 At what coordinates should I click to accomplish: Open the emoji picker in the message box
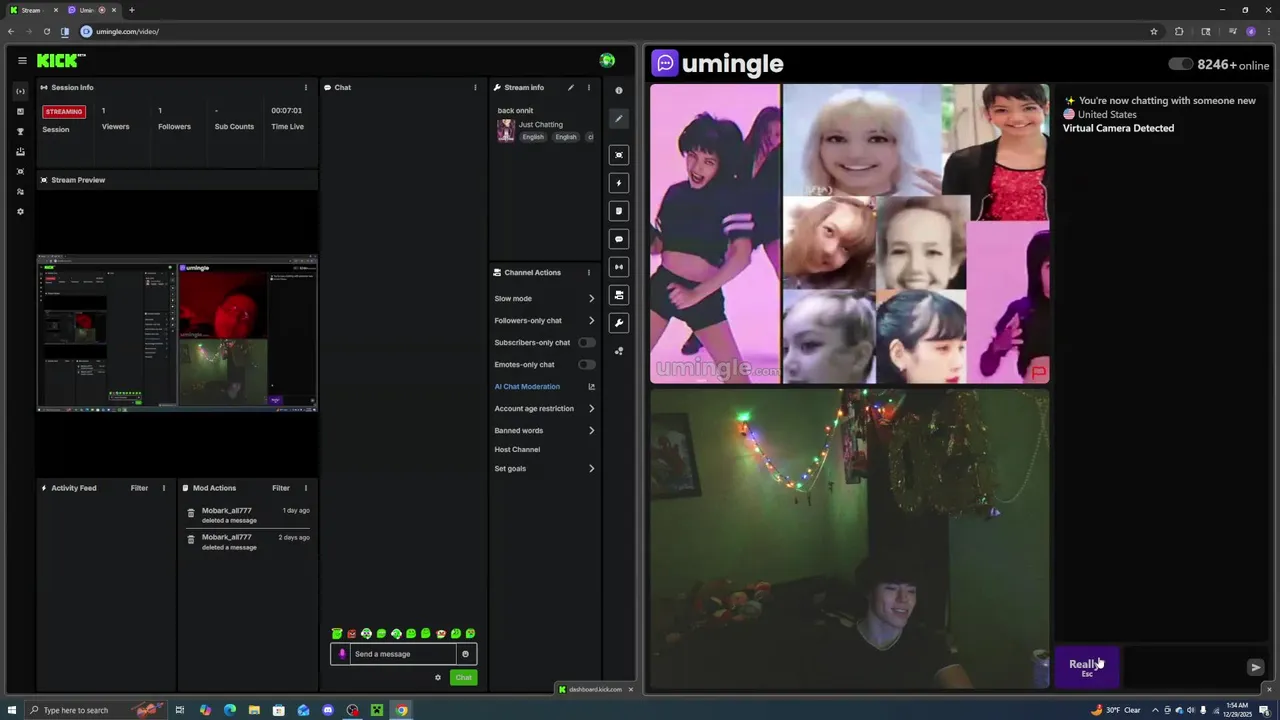click(x=465, y=654)
